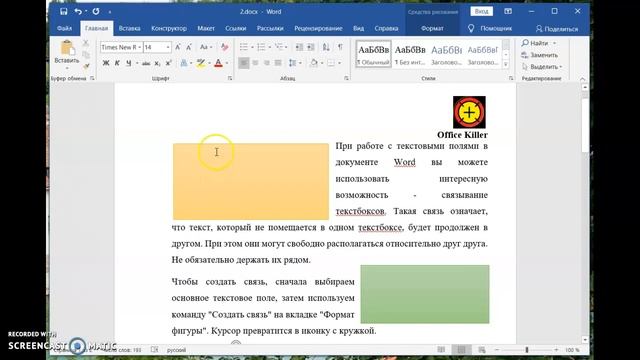The height and width of the screenshot is (360, 640).
Task: Expand the numbered list options
Action: point(270,47)
